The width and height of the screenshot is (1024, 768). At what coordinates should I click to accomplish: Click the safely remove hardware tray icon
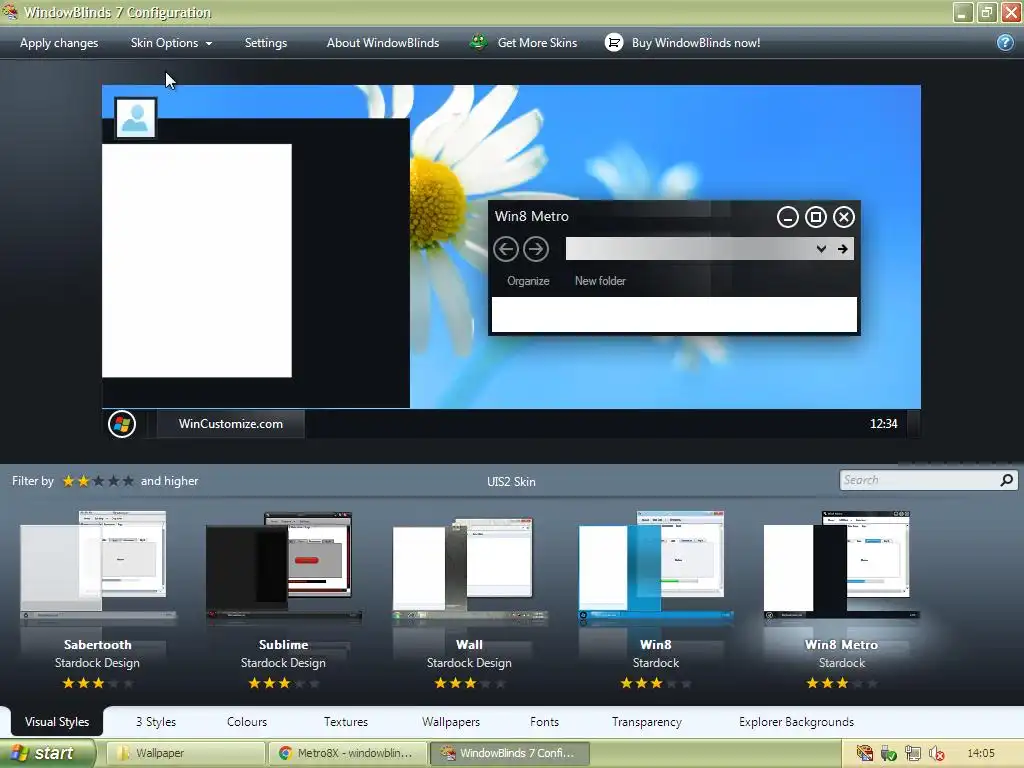click(889, 754)
